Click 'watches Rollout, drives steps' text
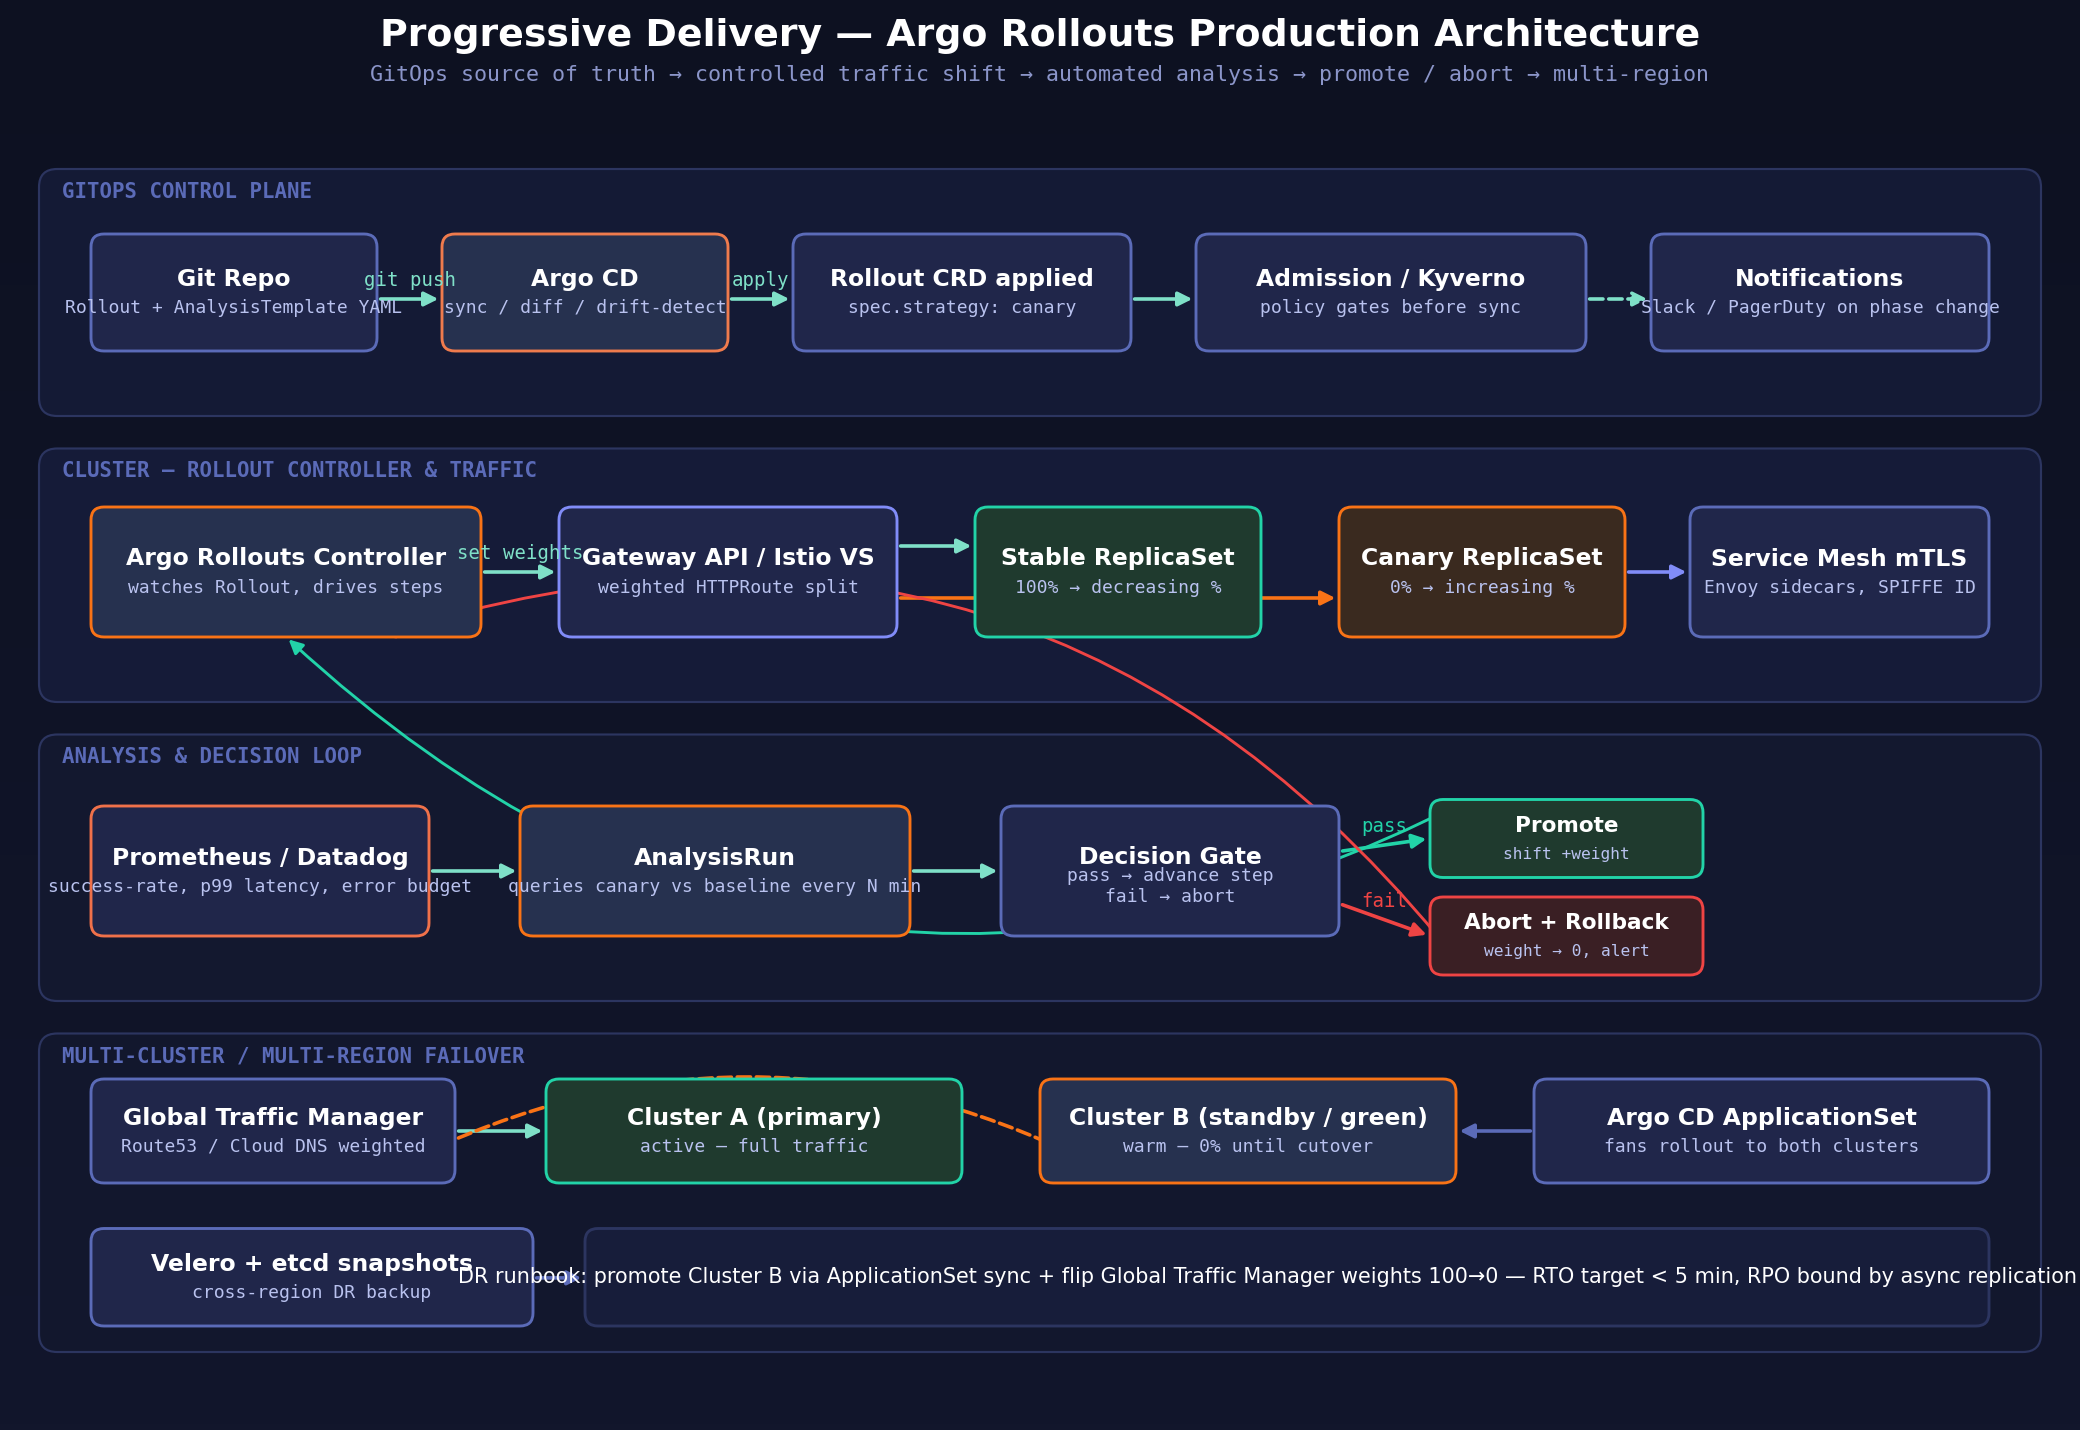The image size is (2080, 1430). [286, 587]
